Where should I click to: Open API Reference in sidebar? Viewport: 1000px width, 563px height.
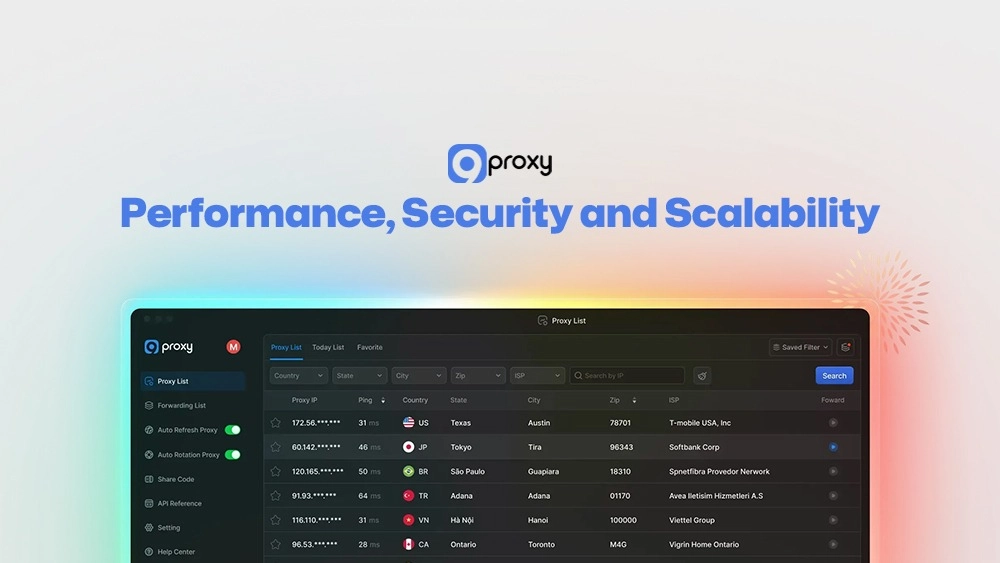[x=173, y=504]
